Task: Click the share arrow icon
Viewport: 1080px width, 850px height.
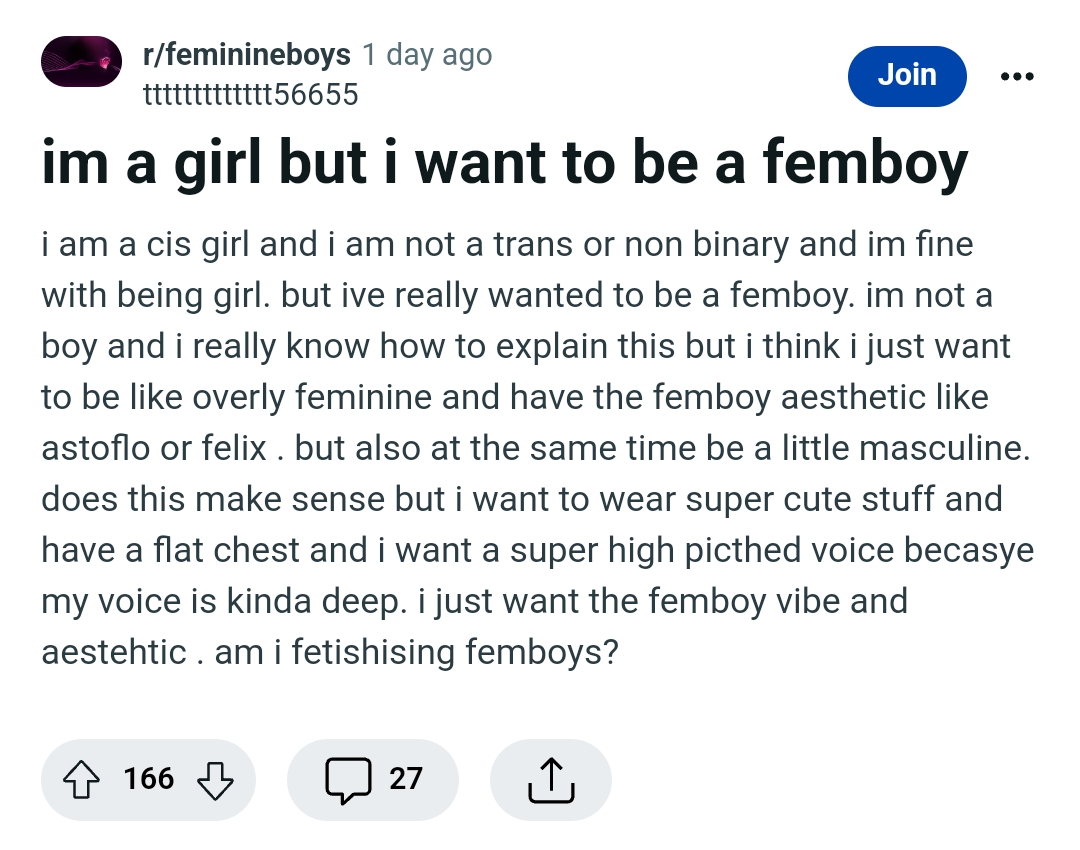Action: click(551, 779)
